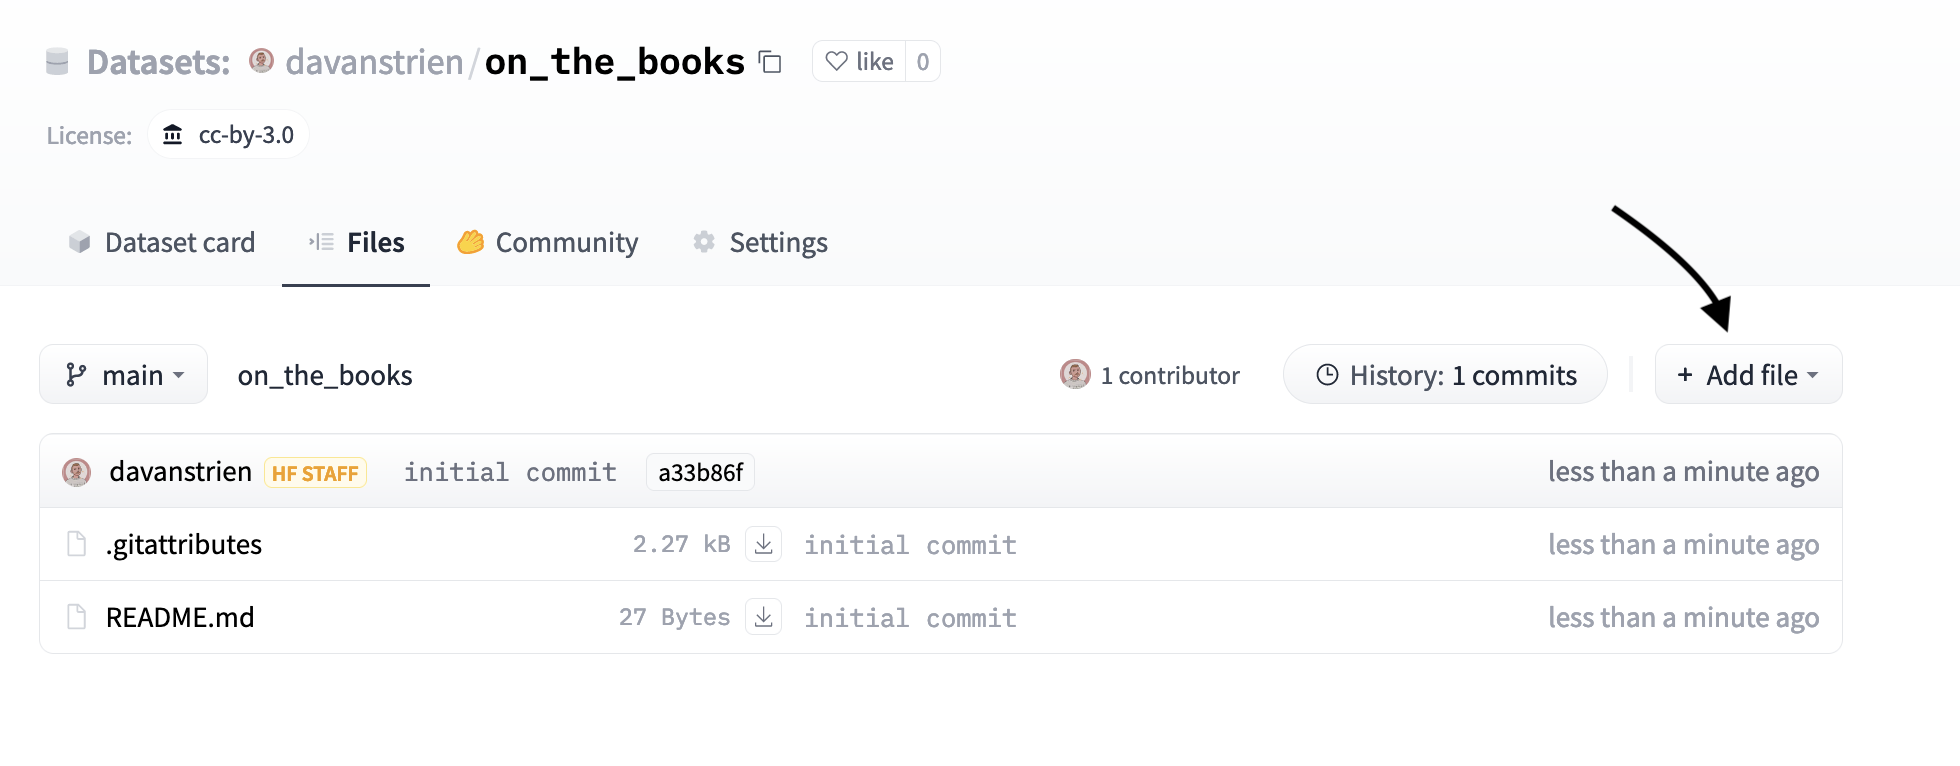Viewport: 1960px width, 766px height.
Task: Copy the dataset name using the copy icon
Action: 768,62
